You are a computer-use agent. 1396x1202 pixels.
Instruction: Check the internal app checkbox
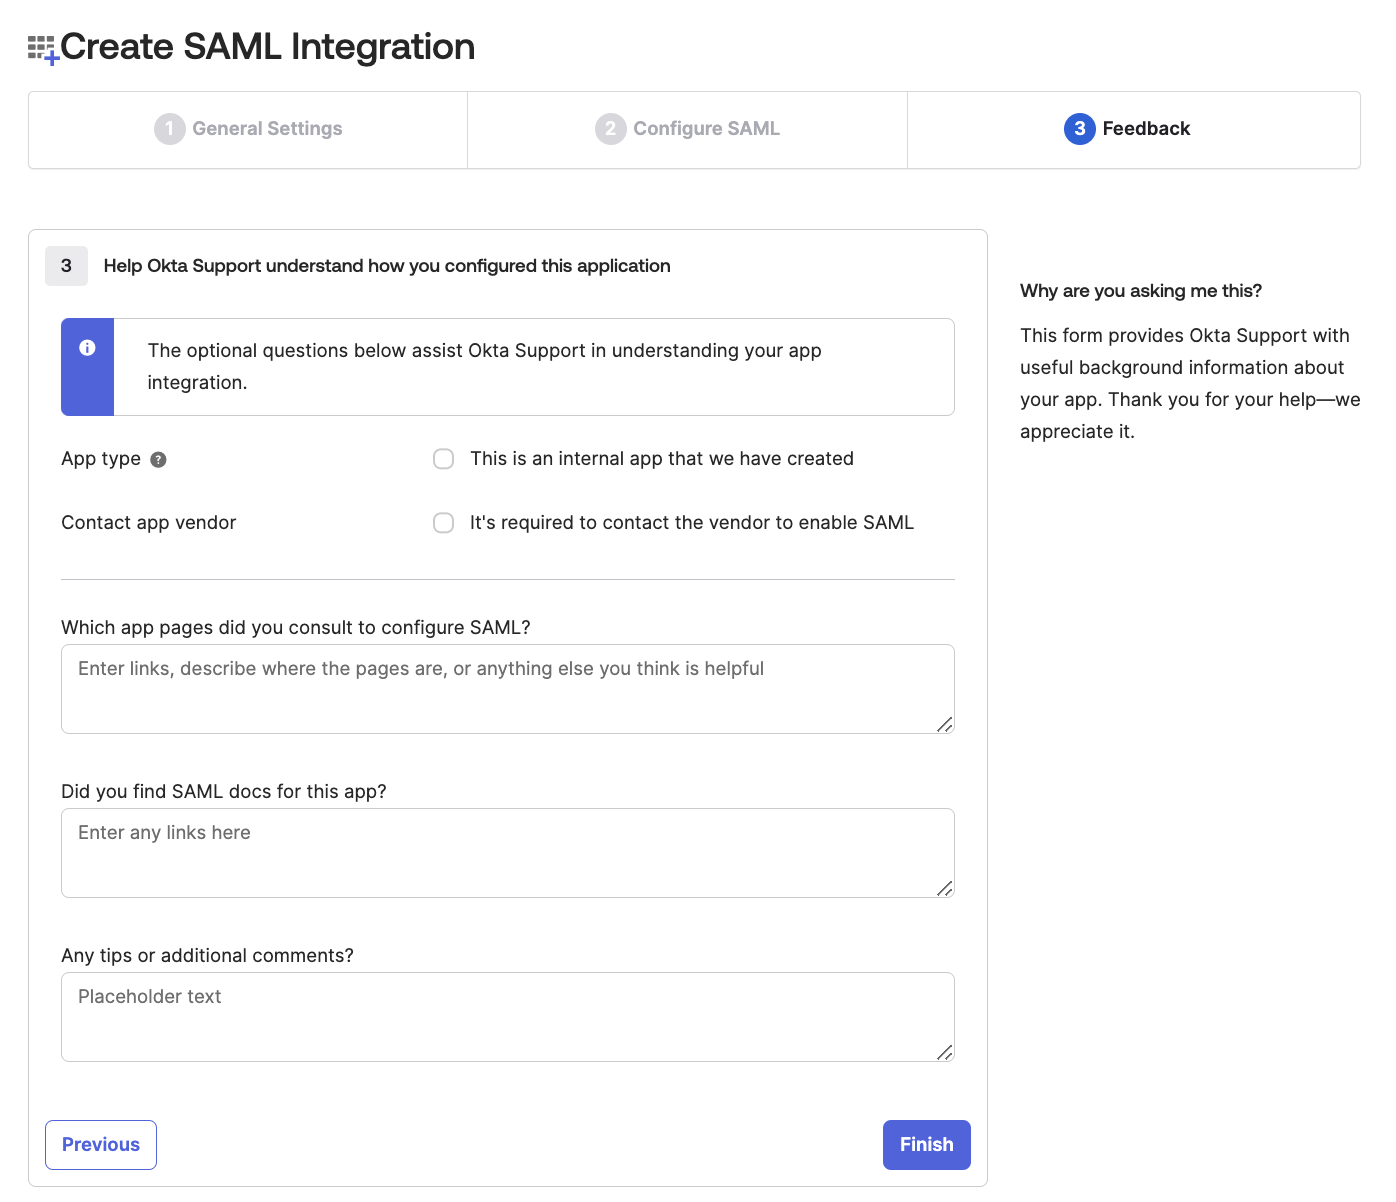[443, 458]
